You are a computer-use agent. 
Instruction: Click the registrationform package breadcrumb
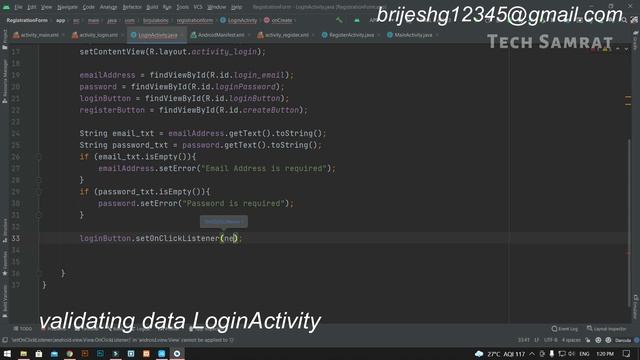click(x=195, y=20)
